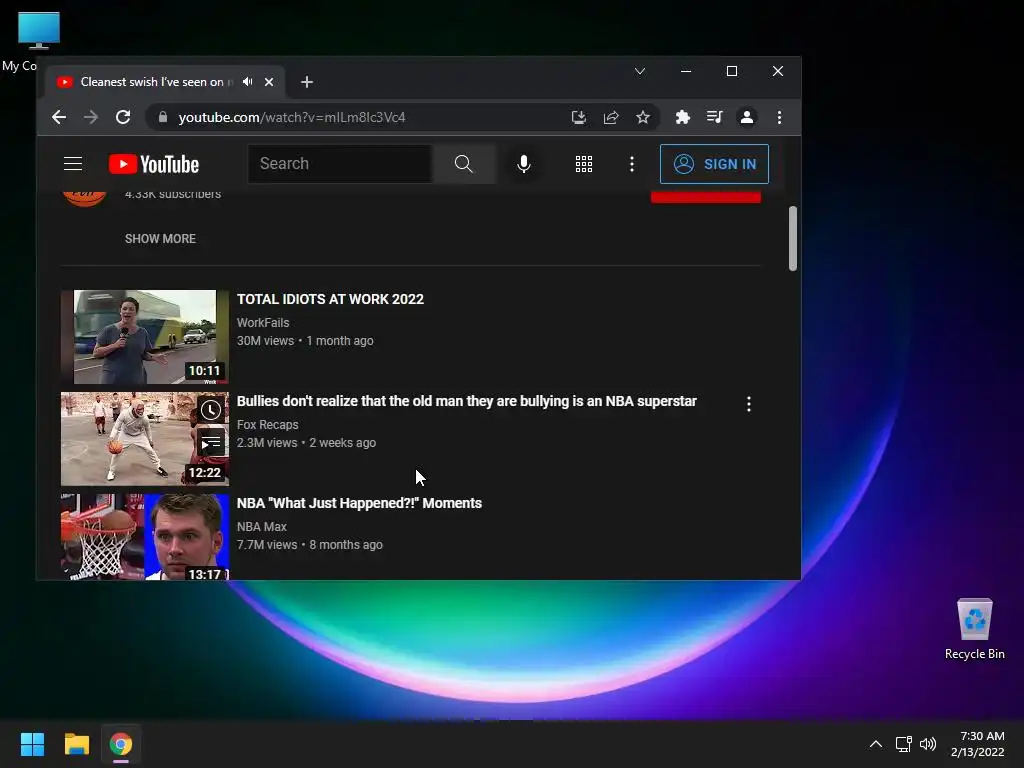This screenshot has width=1024, height=768.
Task: Click the YouTube logo
Action: 154,164
